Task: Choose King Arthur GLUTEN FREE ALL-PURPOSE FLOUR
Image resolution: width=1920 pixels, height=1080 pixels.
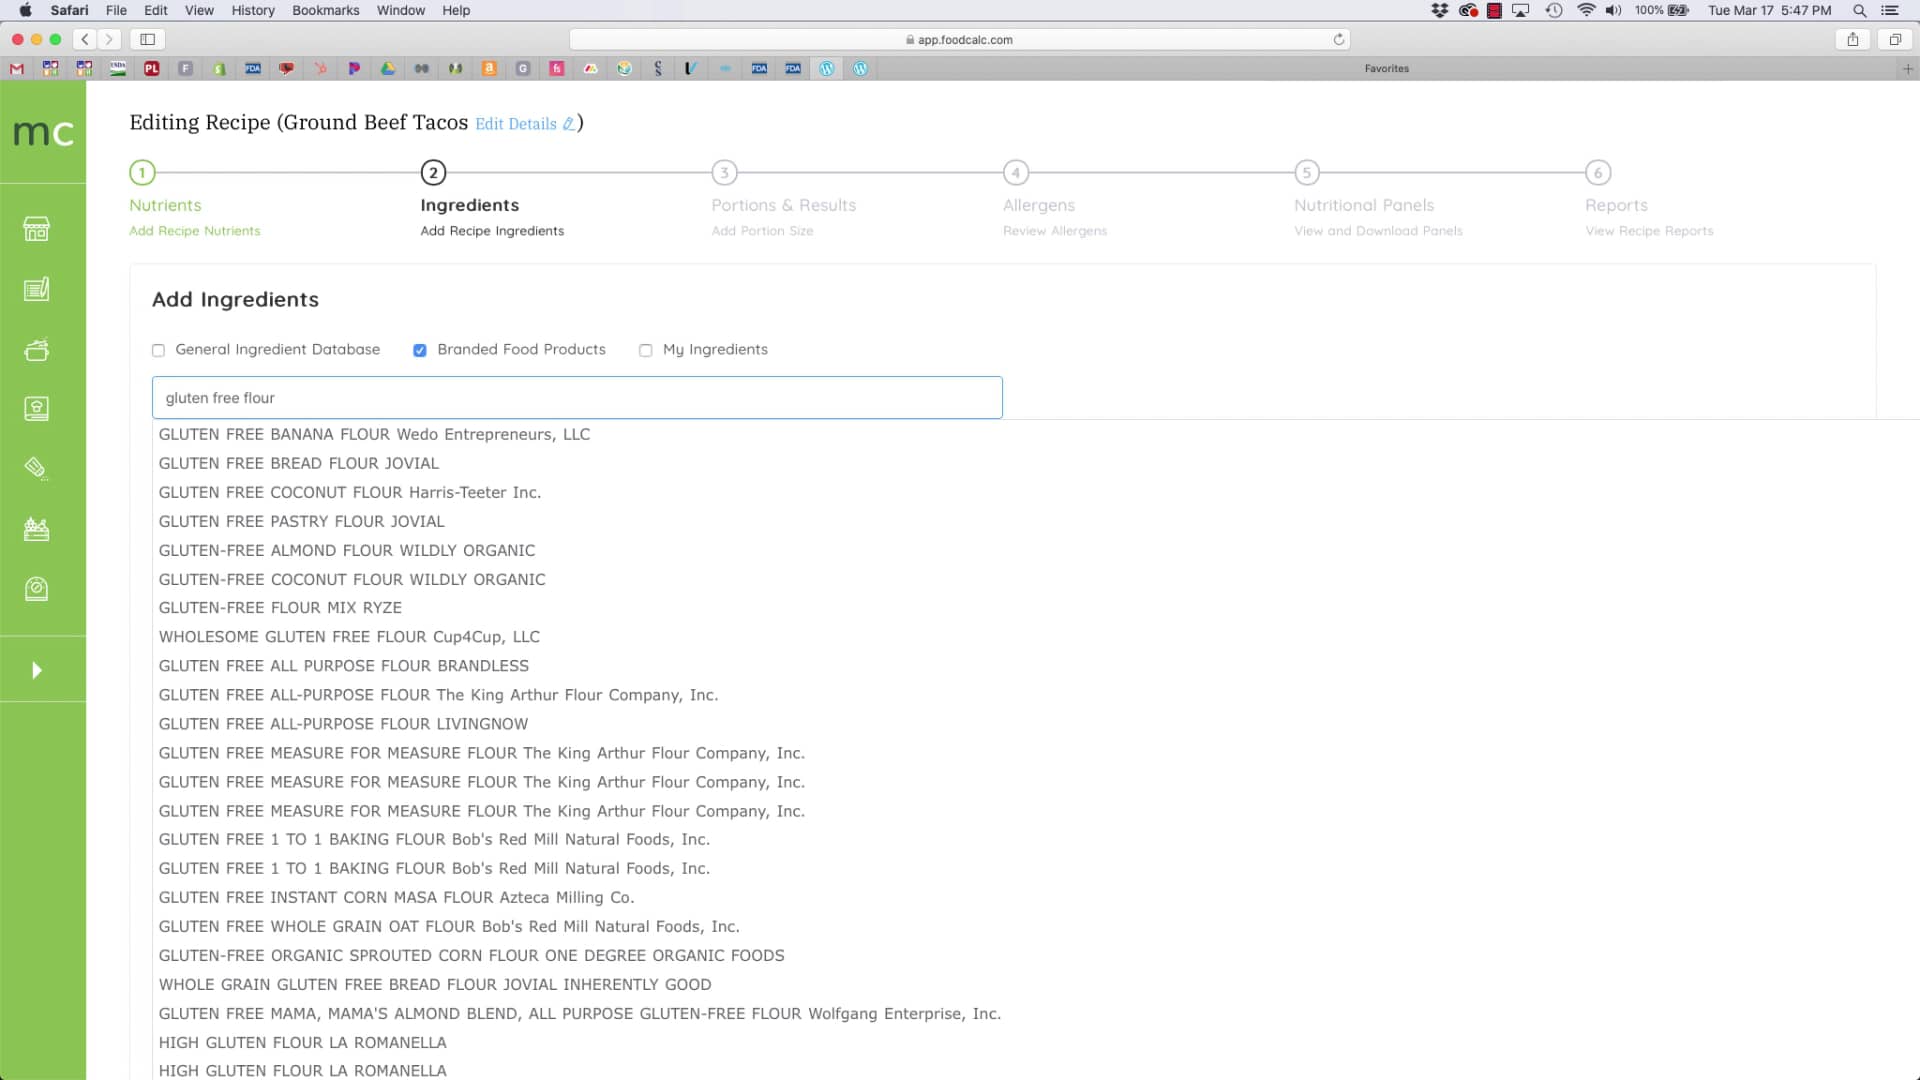Action: (x=438, y=694)
